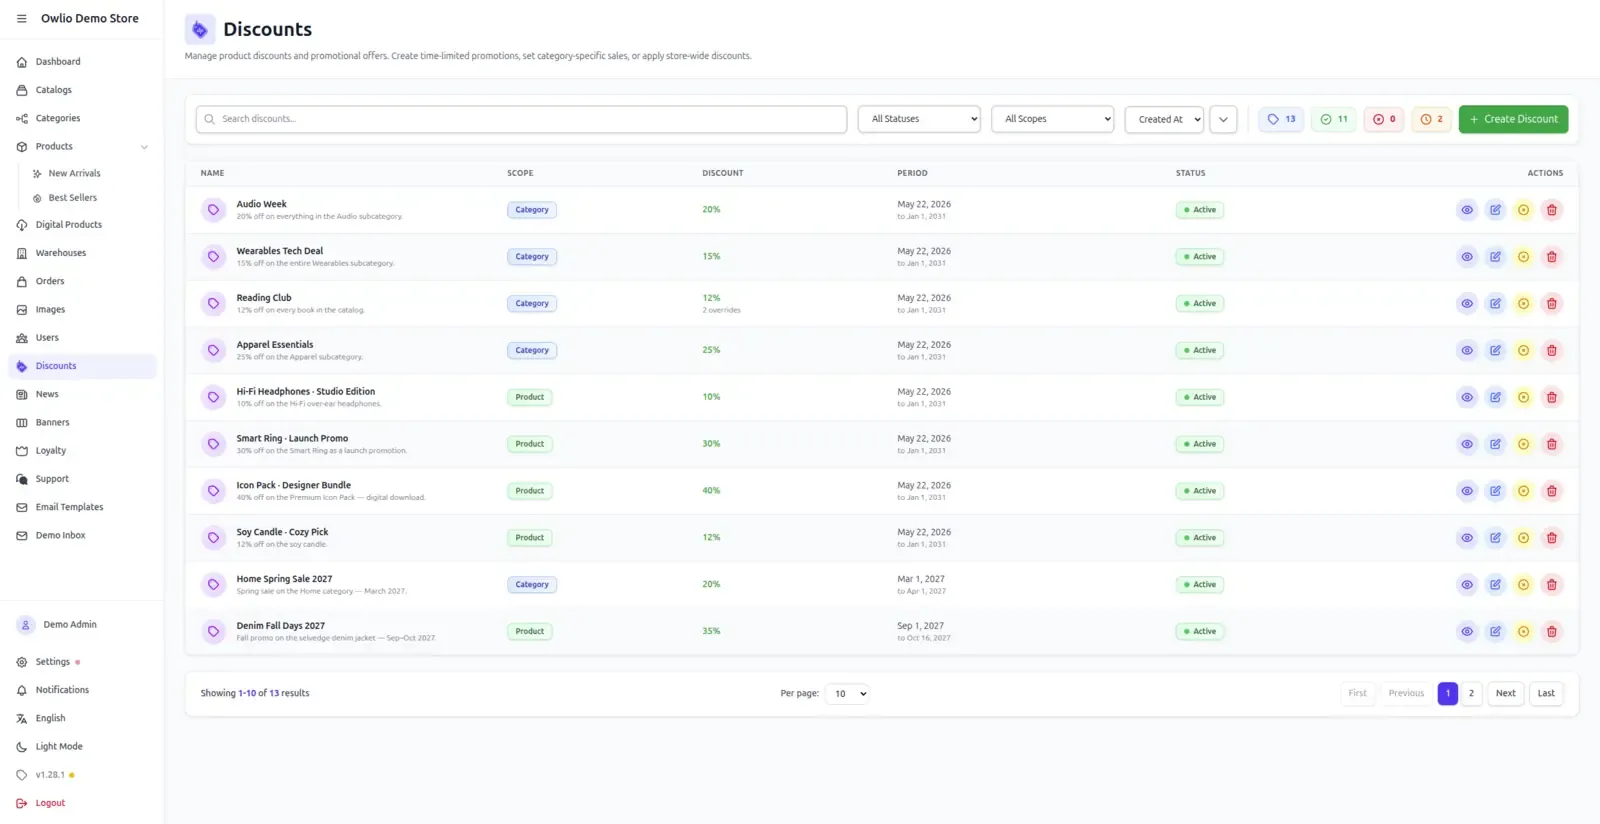Delete the Denim Fall Days 2027 discount
This screenshot has width=1600, height=824.
pos(1552,632)
